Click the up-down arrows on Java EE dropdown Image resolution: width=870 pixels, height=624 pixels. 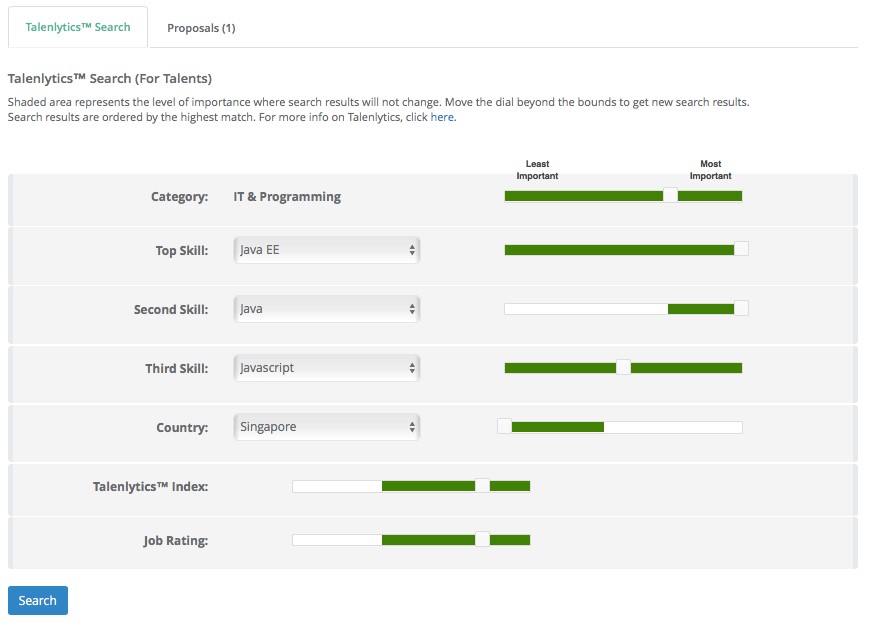[412, 250]
